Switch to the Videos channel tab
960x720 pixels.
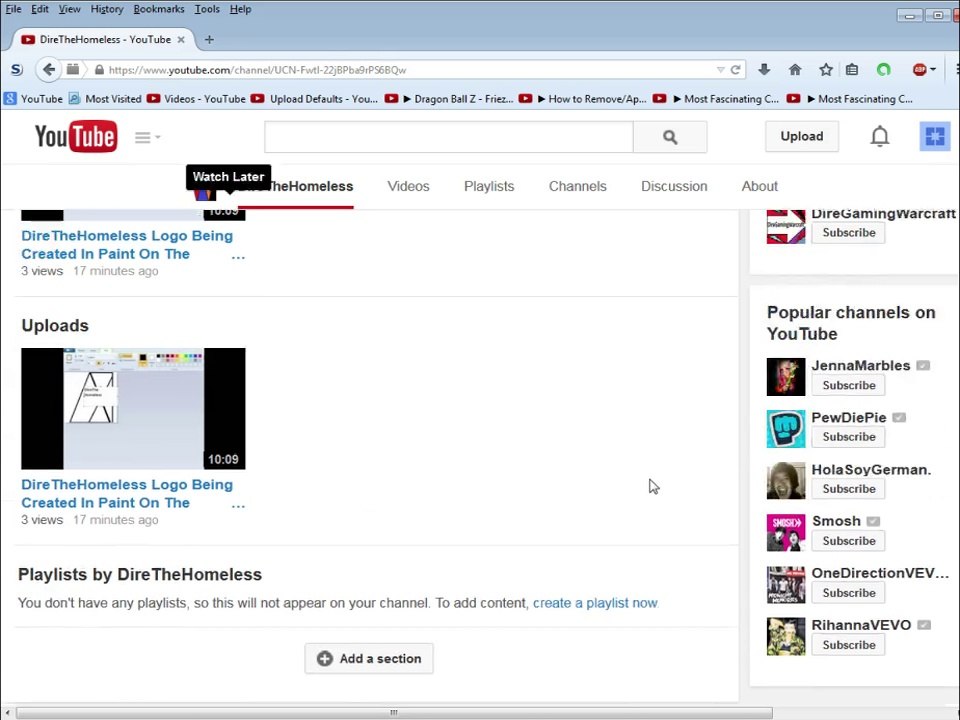click(408, 186)
